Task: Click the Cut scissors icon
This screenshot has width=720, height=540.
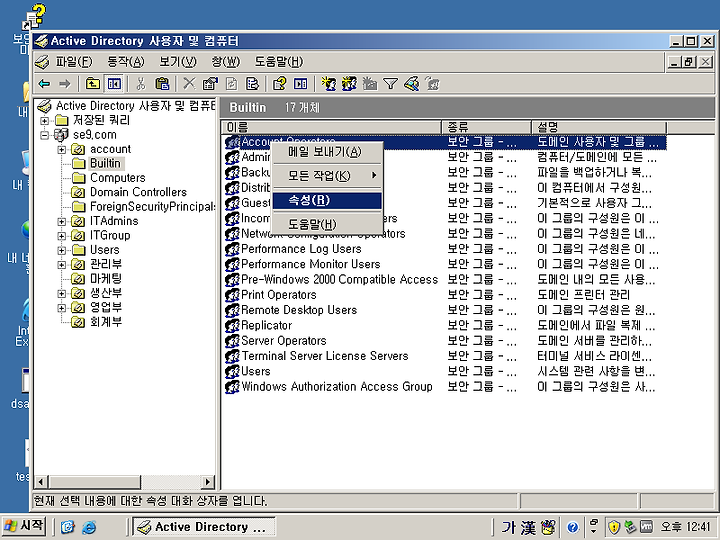Action: click(141, 84)
